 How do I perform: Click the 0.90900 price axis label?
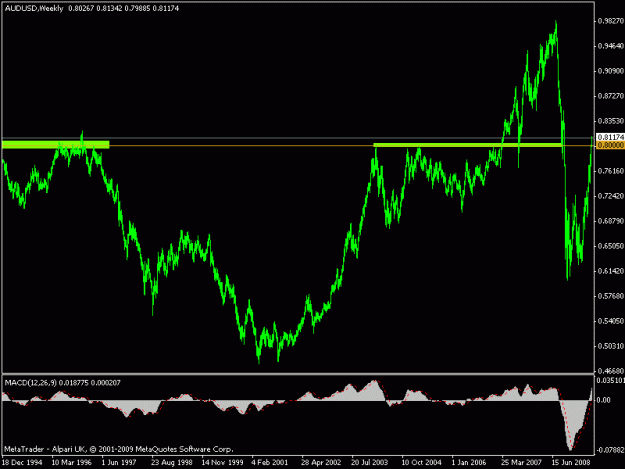(x=611, y=71)
